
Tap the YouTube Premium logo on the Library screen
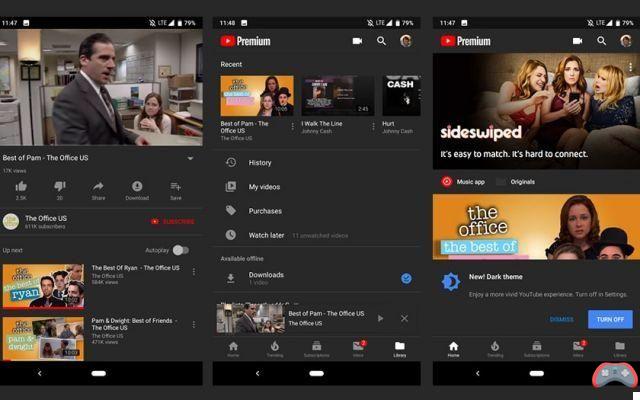(245, 41)
